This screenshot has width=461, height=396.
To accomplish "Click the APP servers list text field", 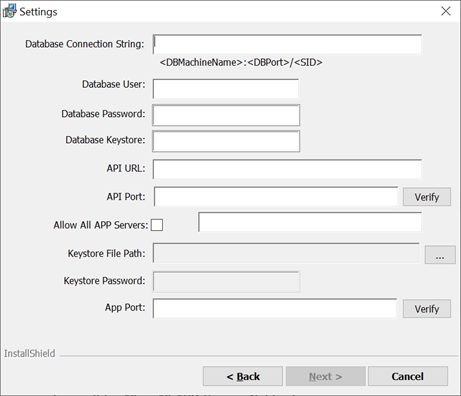I will [310, 222].
